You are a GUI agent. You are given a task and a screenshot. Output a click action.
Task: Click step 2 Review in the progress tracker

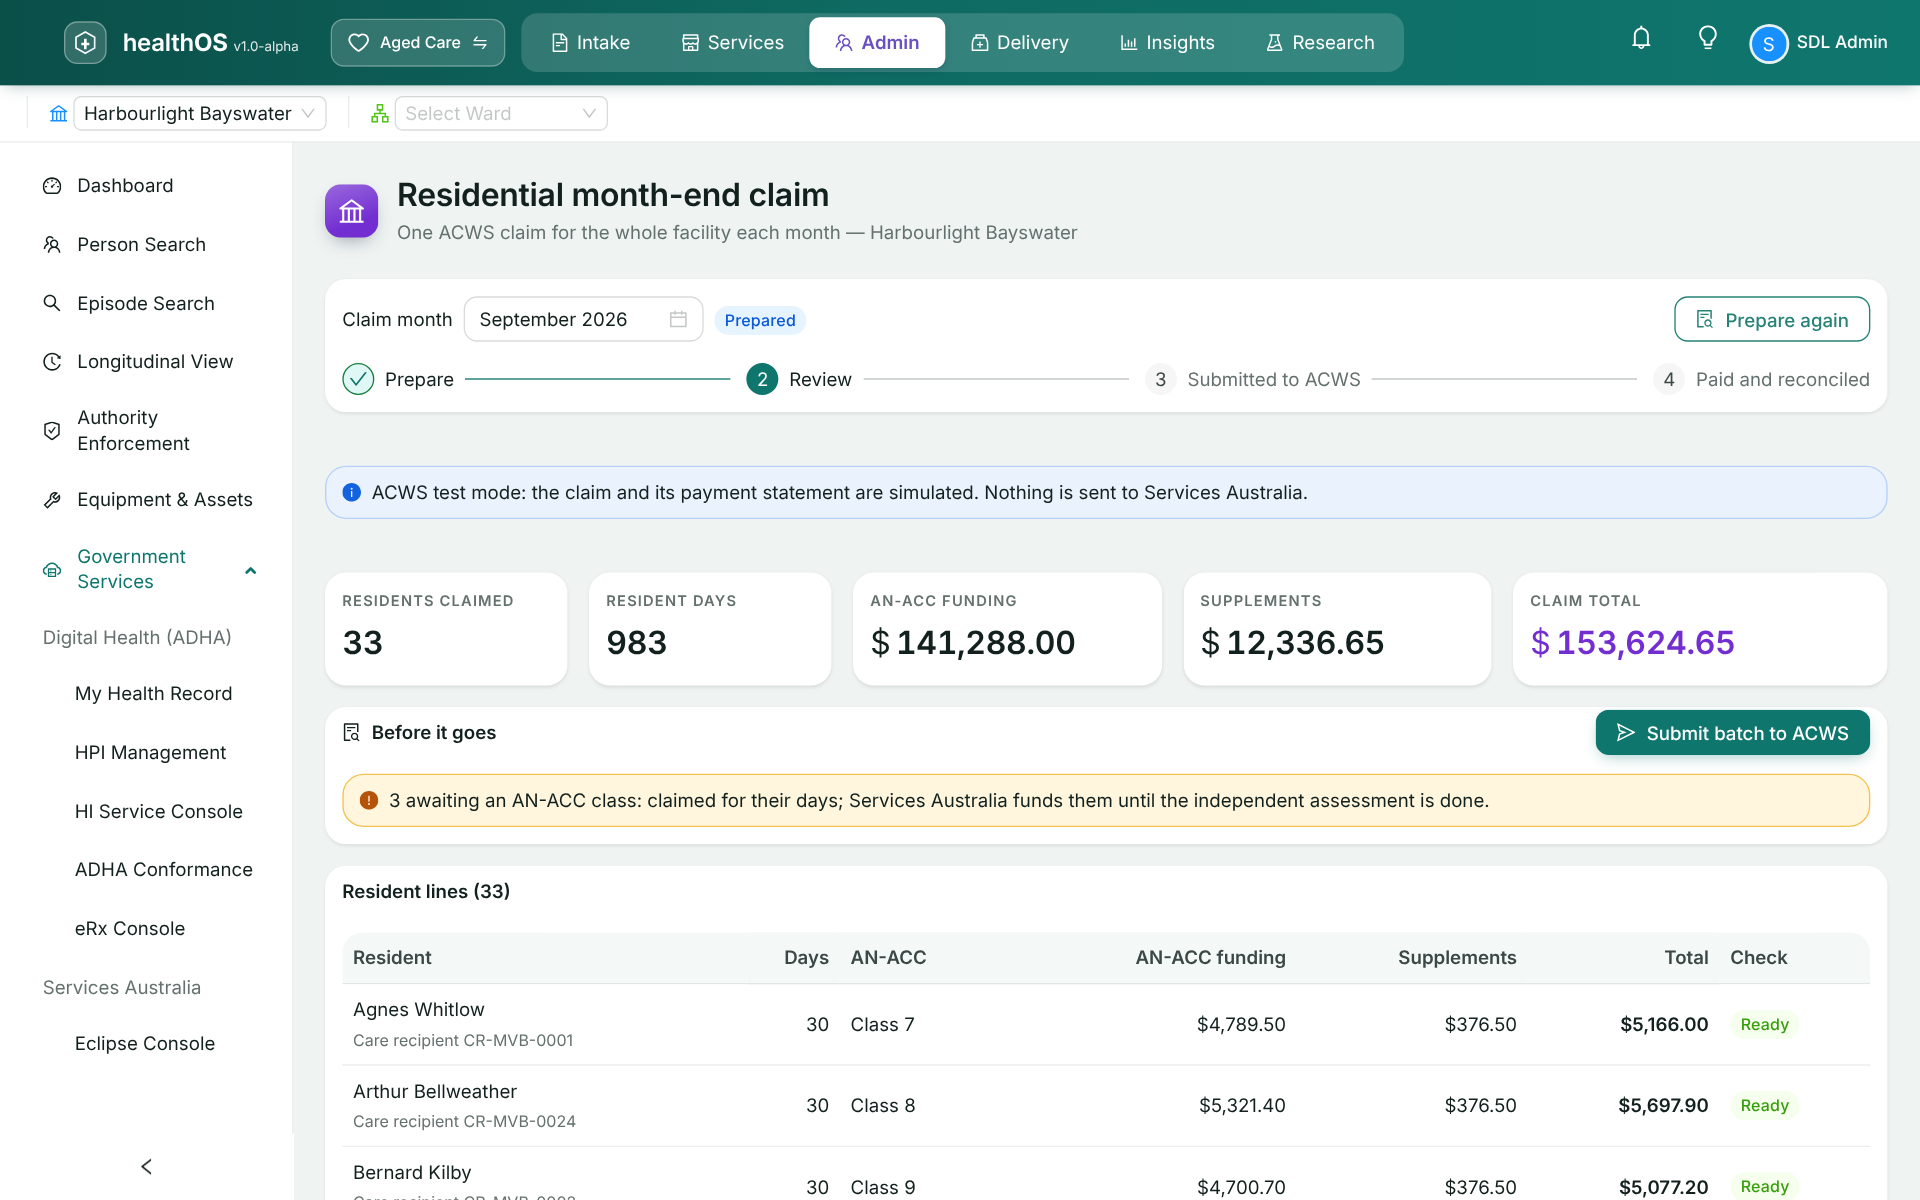pos(799,379)
